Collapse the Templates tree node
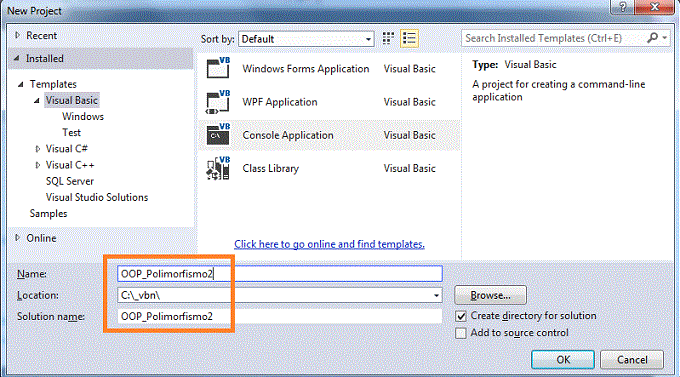Screen dimensions: 680x377 point(20,84)
